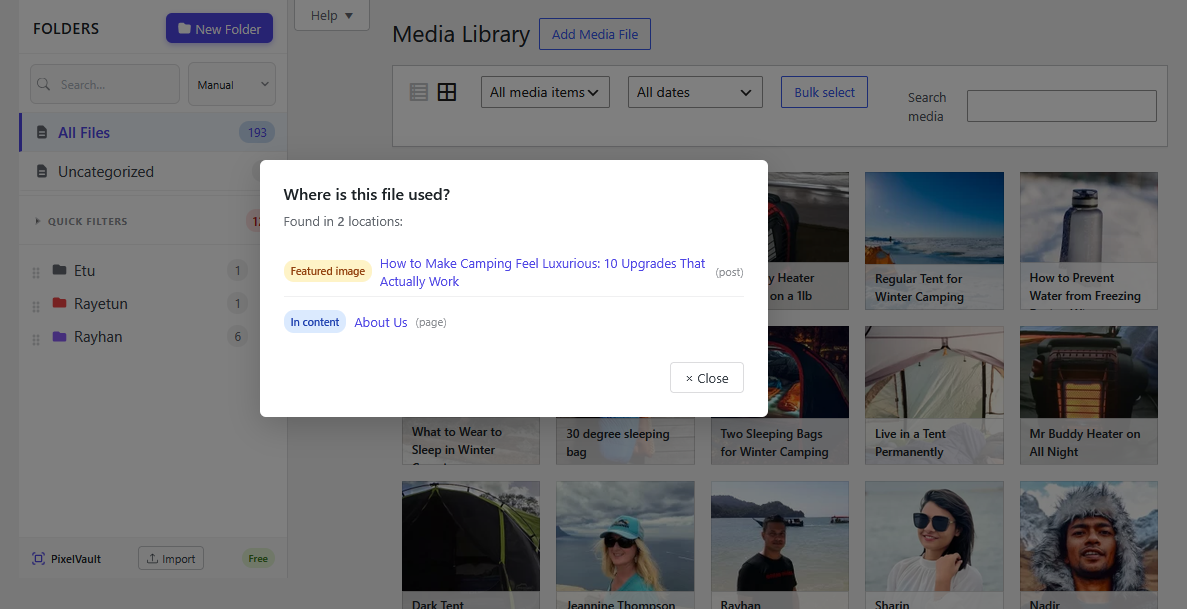Click the purple Rayhan folder icon

click(60, 336)
